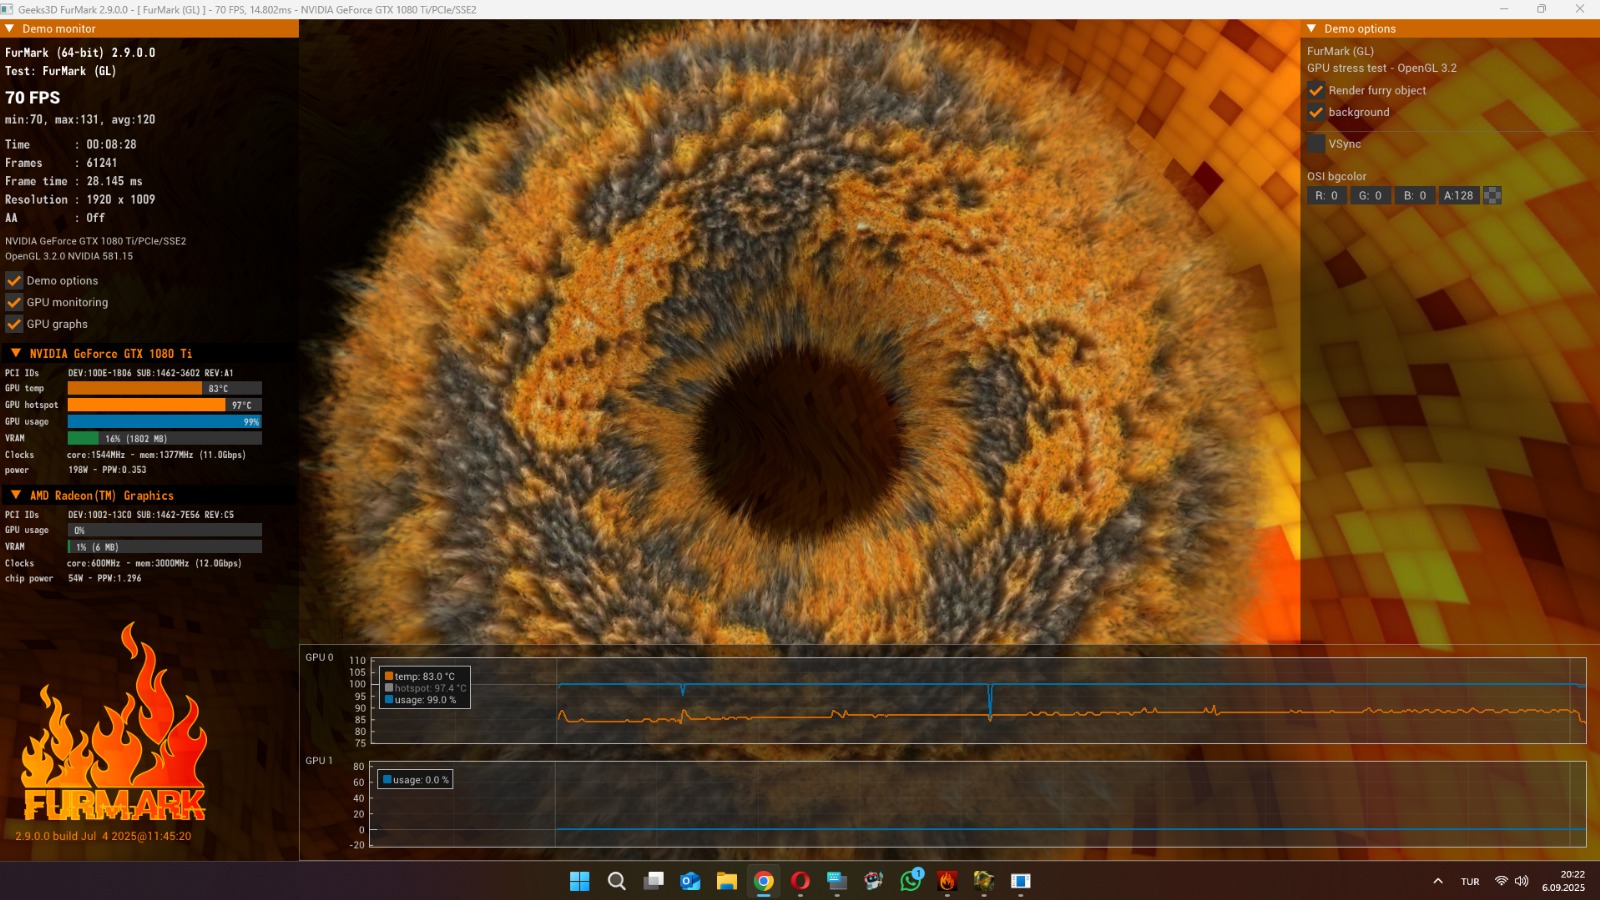The image size is (1600, 900).
Task: Click the NVIDIA VRAM 16% (1802 MB) bar
Action: (x=165, y=438)
